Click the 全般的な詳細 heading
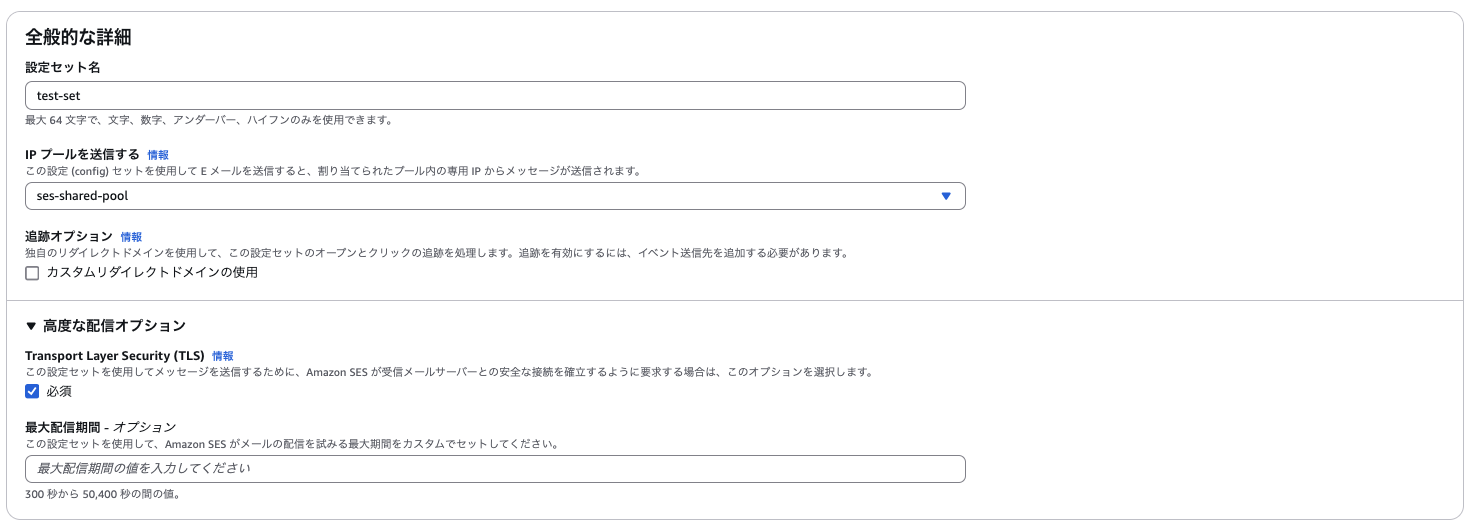1473x526 pixels. [78, 38]
